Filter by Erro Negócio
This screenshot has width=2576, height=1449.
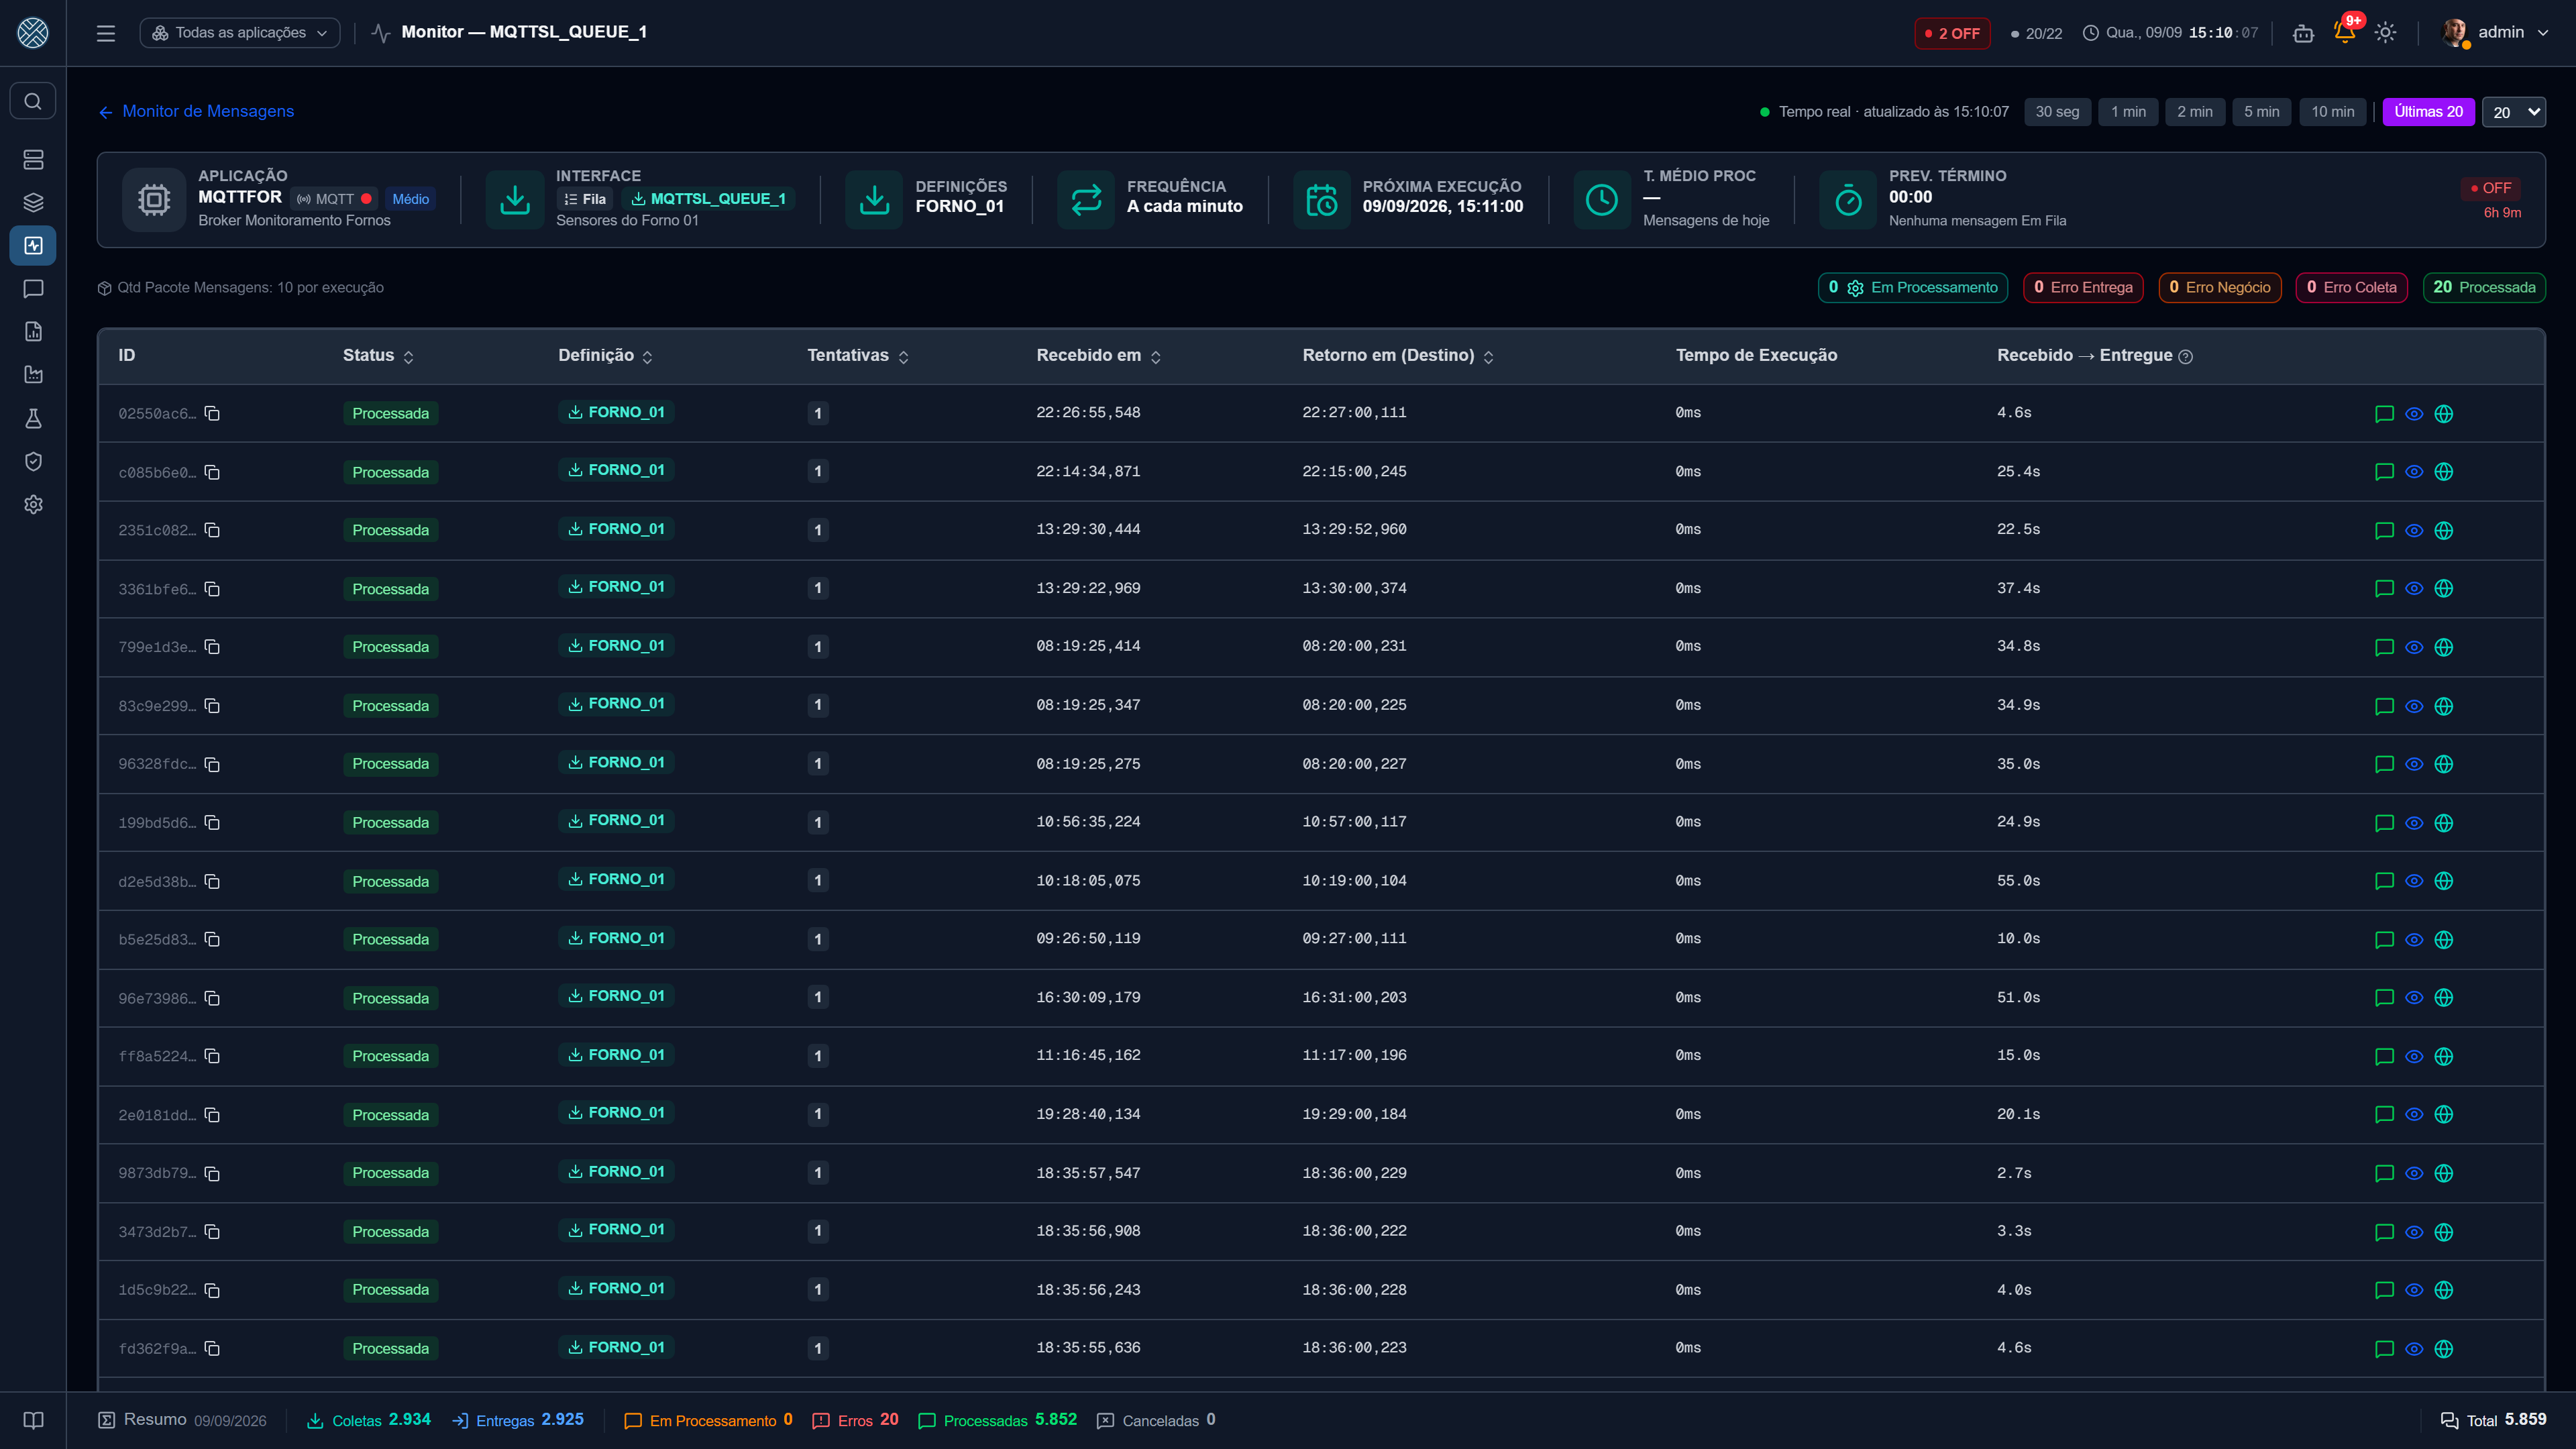(x=2220, y=288)
